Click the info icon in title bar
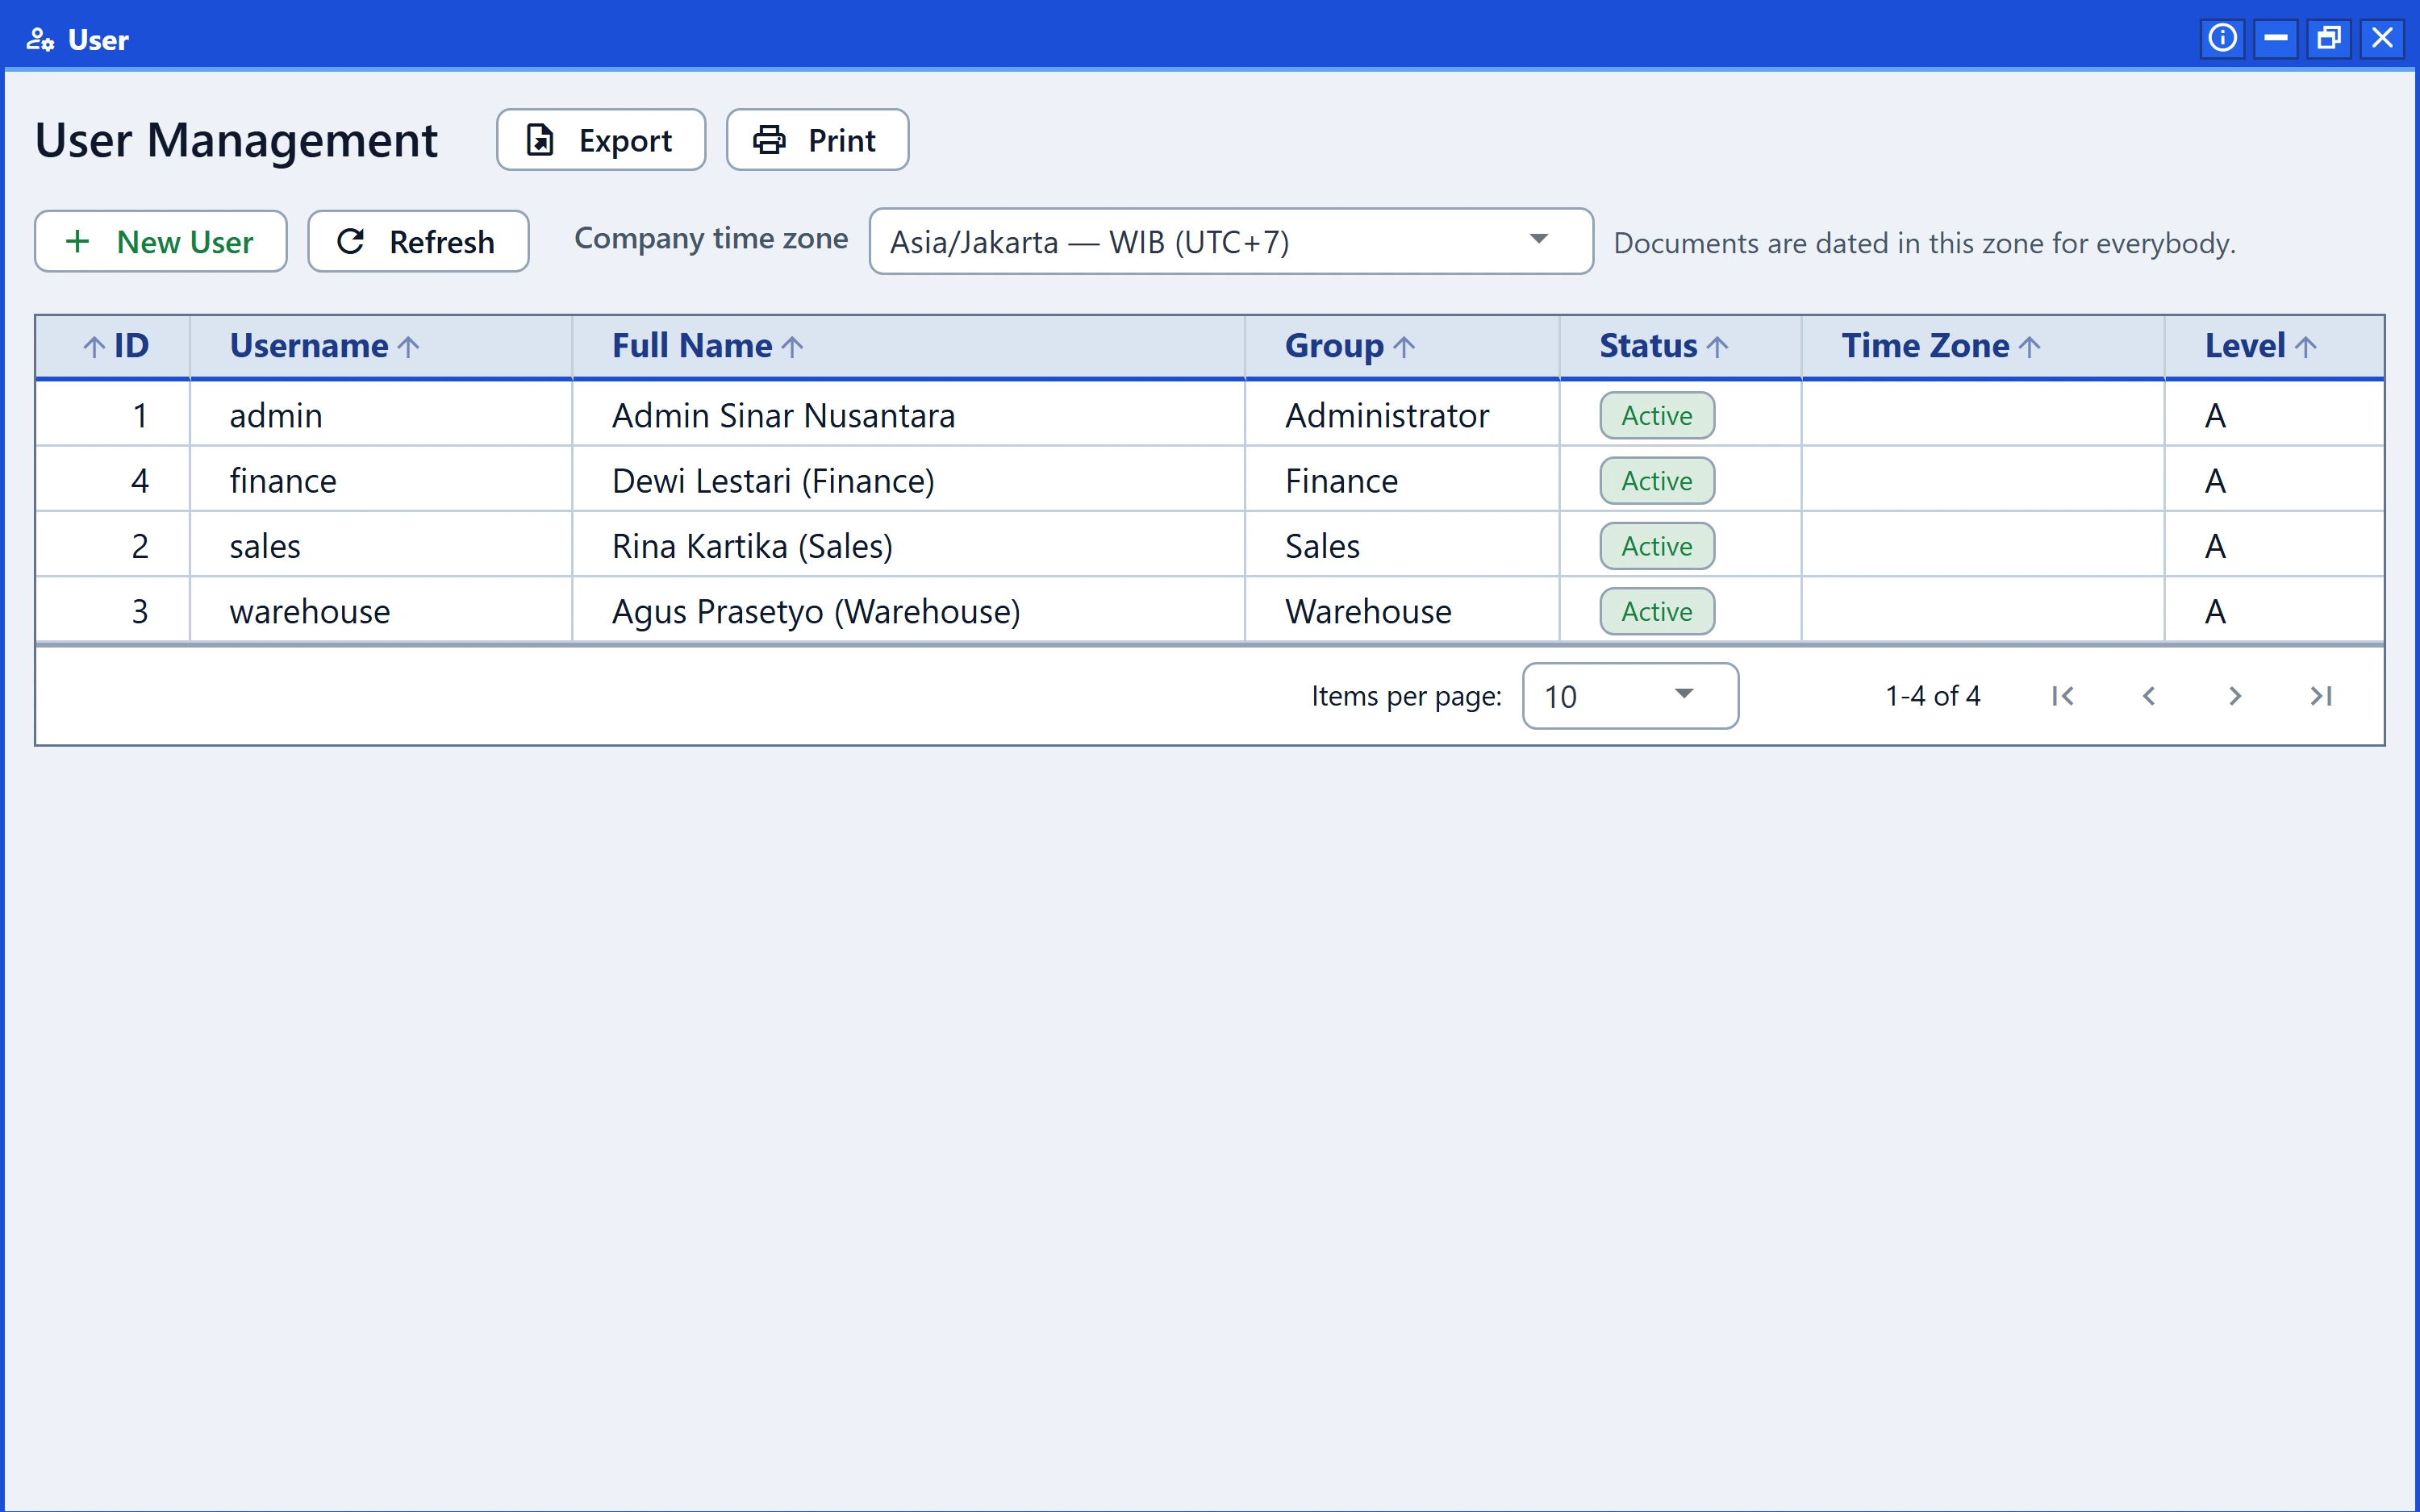This screenshot has height=1512, width=2420. pyautogui.click(x=2222, y=38)
